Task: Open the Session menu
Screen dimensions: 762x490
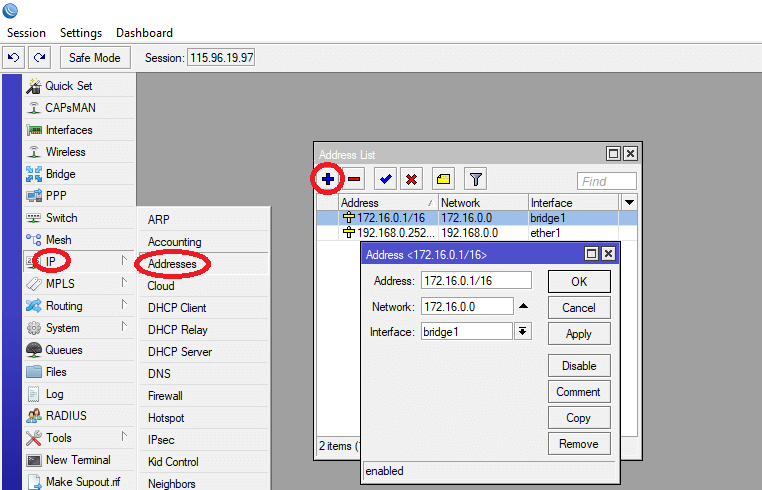Action: point(26,33)
